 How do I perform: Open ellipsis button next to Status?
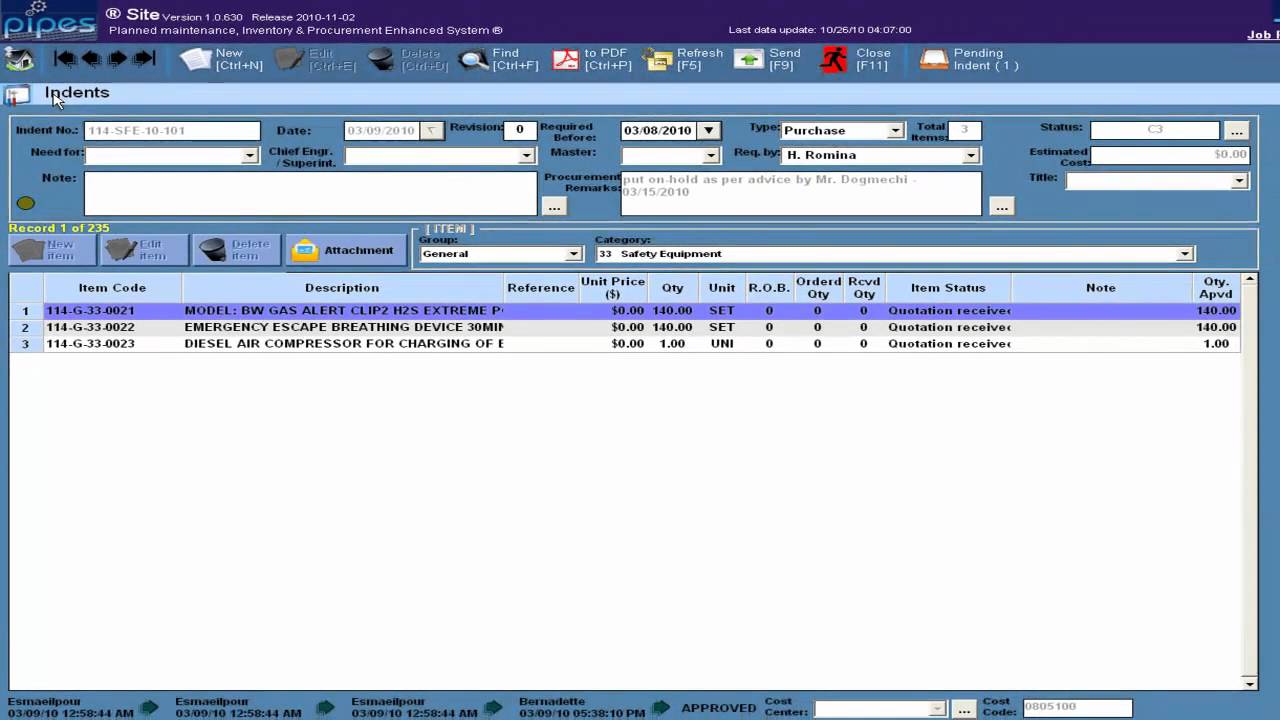pos(1237,131)
